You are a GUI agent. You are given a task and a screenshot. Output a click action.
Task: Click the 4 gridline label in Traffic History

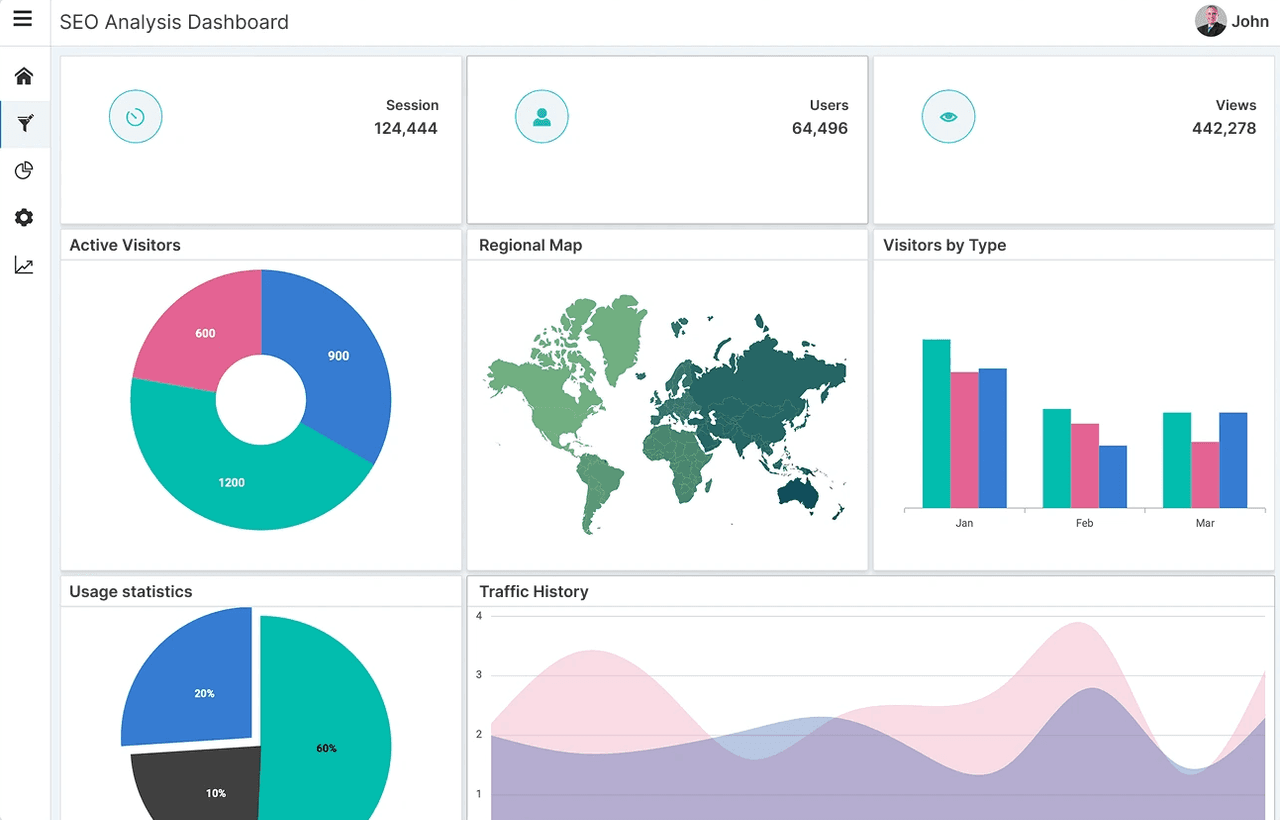tap(479, 616)
